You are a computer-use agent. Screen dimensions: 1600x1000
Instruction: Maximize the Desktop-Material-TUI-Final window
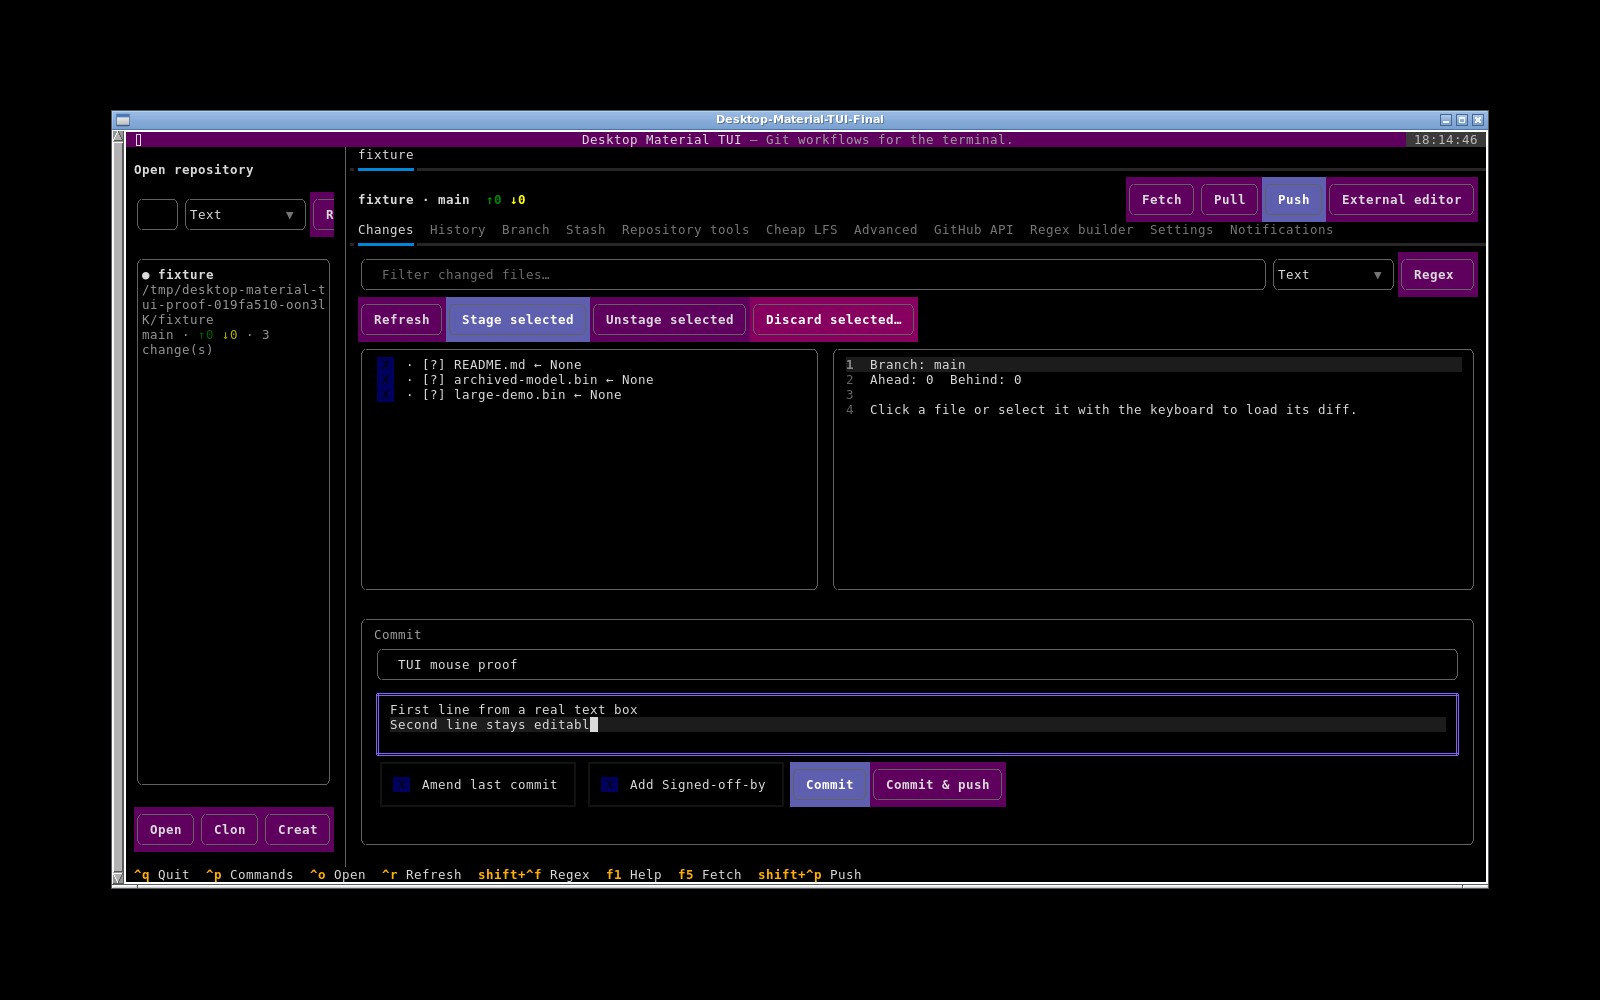tap(1462, 120)
